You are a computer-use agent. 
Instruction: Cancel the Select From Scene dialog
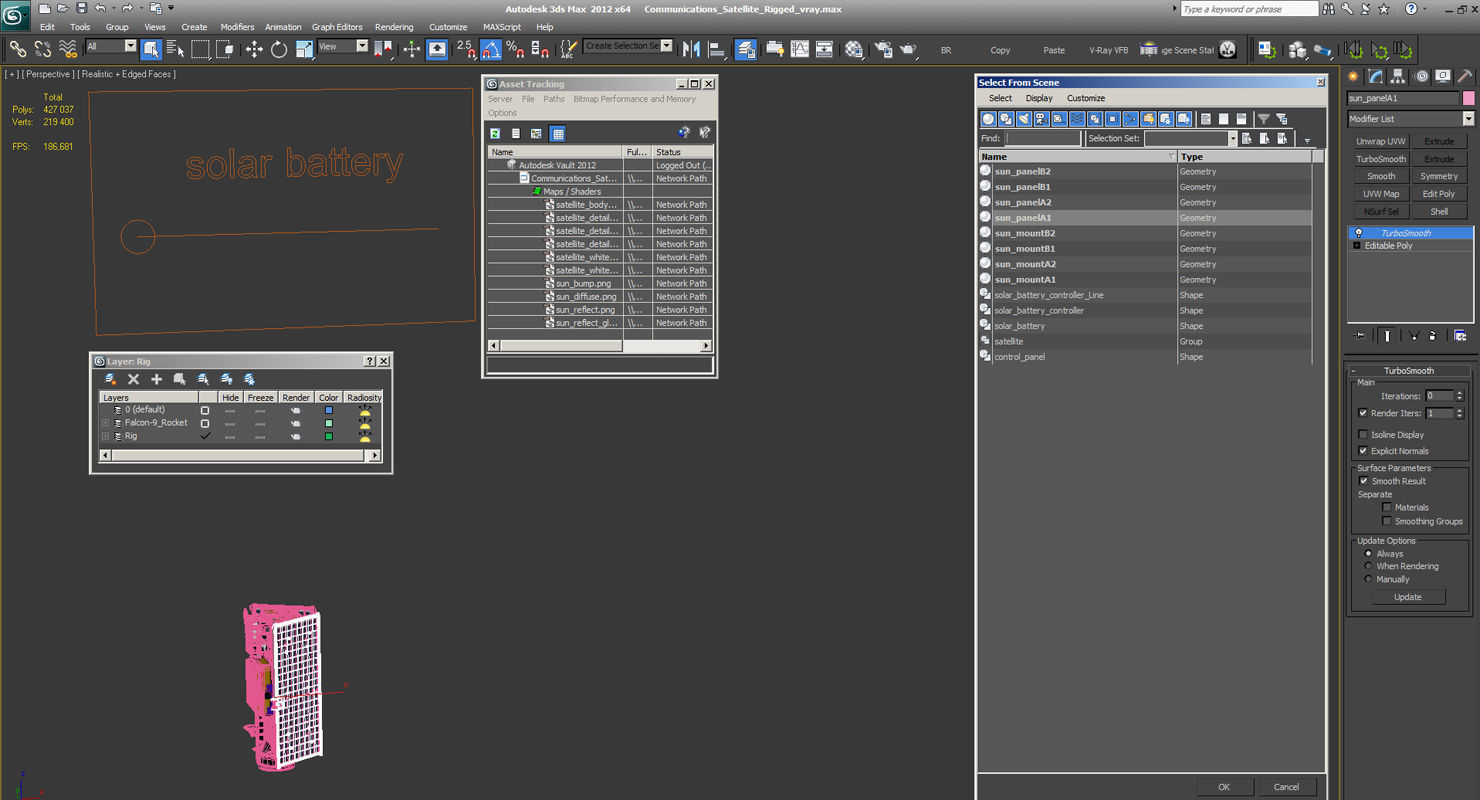[1286, 787]
